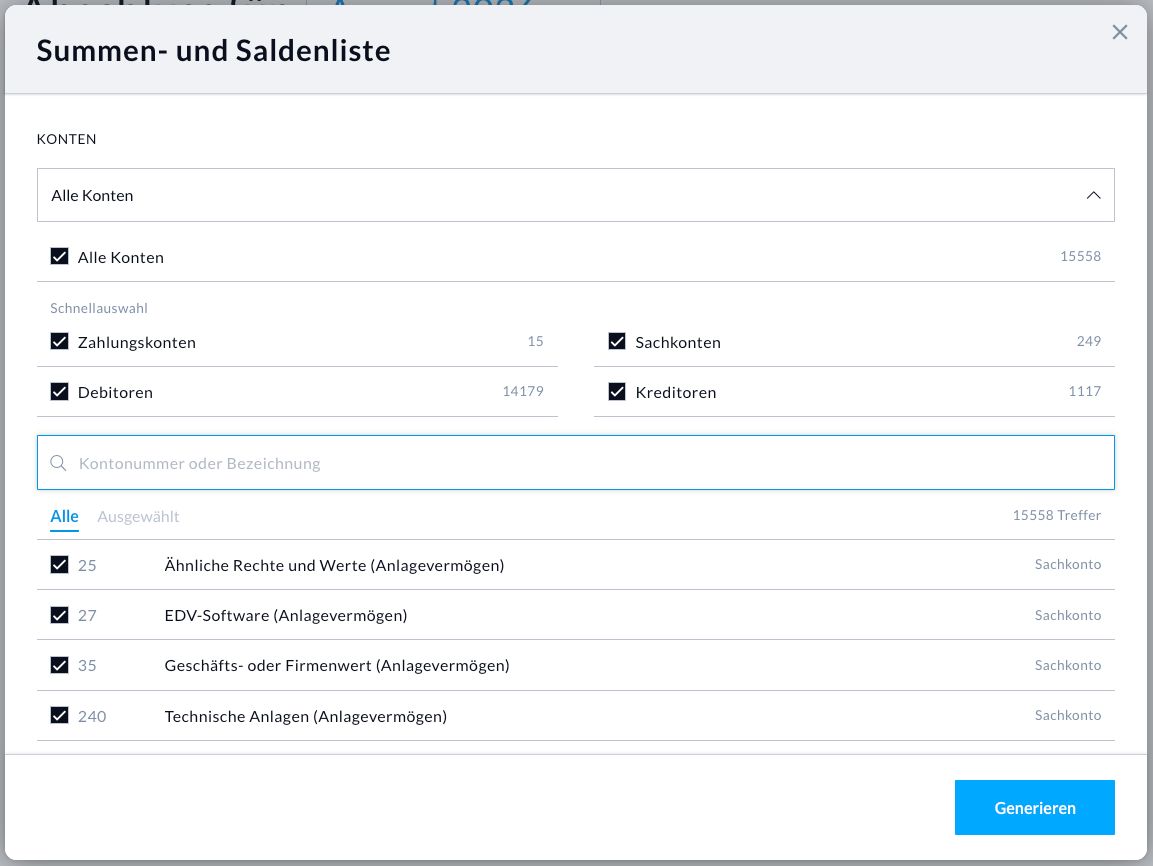
Task: Click the Sachkonto type for account 25
Action: pyautogui.click(x=1068, y=565)
